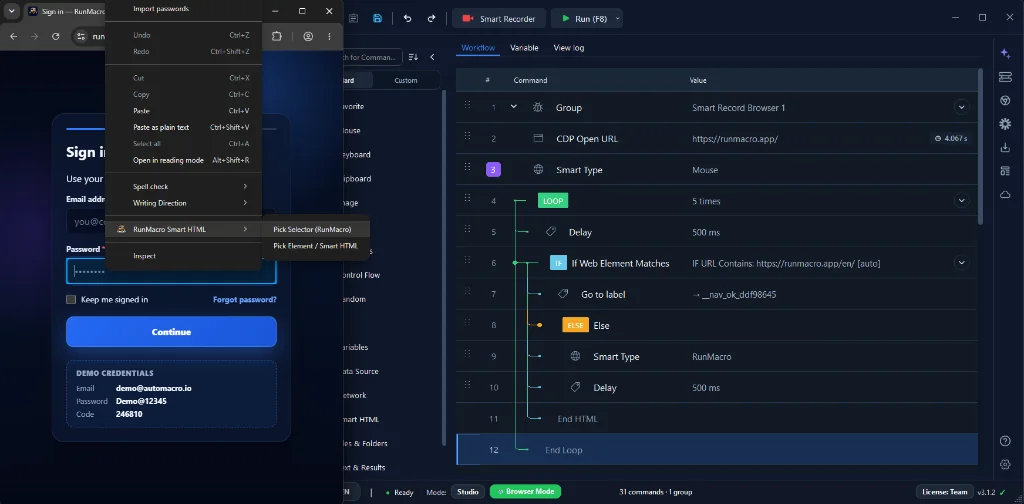Open Writing Direction submenu
Viewport: 1024px width, 504px height.
(x=184, y=203)
